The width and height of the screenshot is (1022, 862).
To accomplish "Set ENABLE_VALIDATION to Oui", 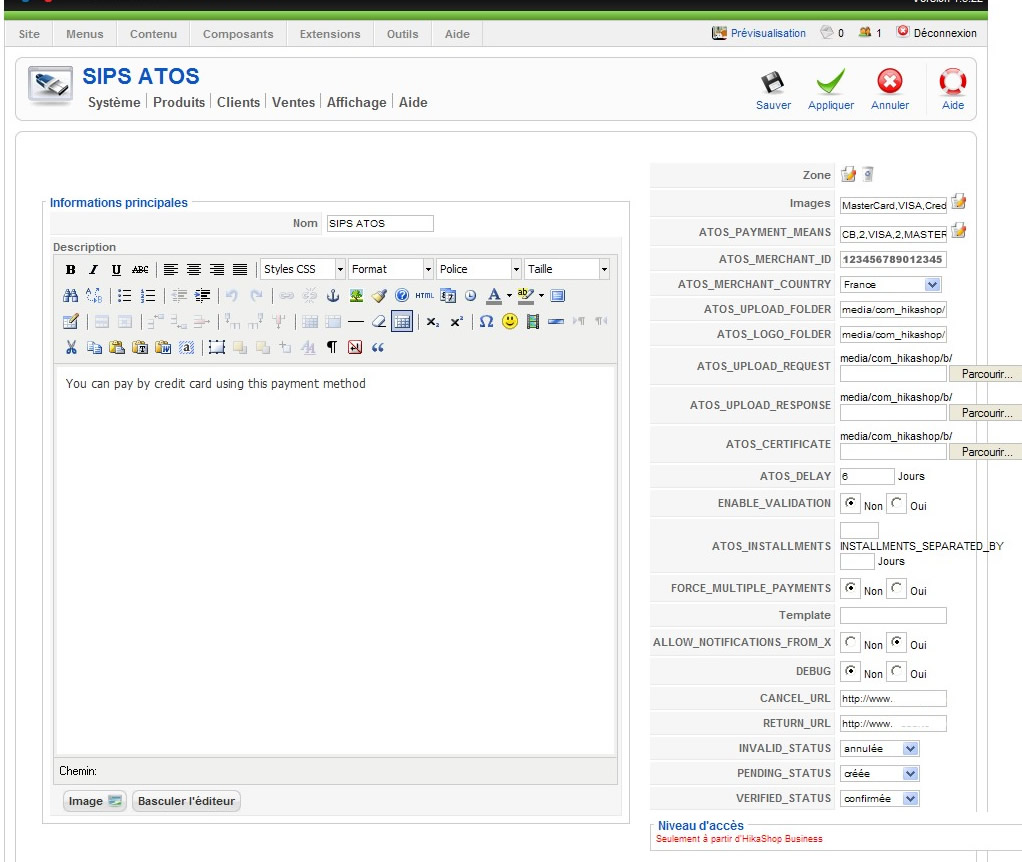I will pyautogui.click(x=897, y=503).
